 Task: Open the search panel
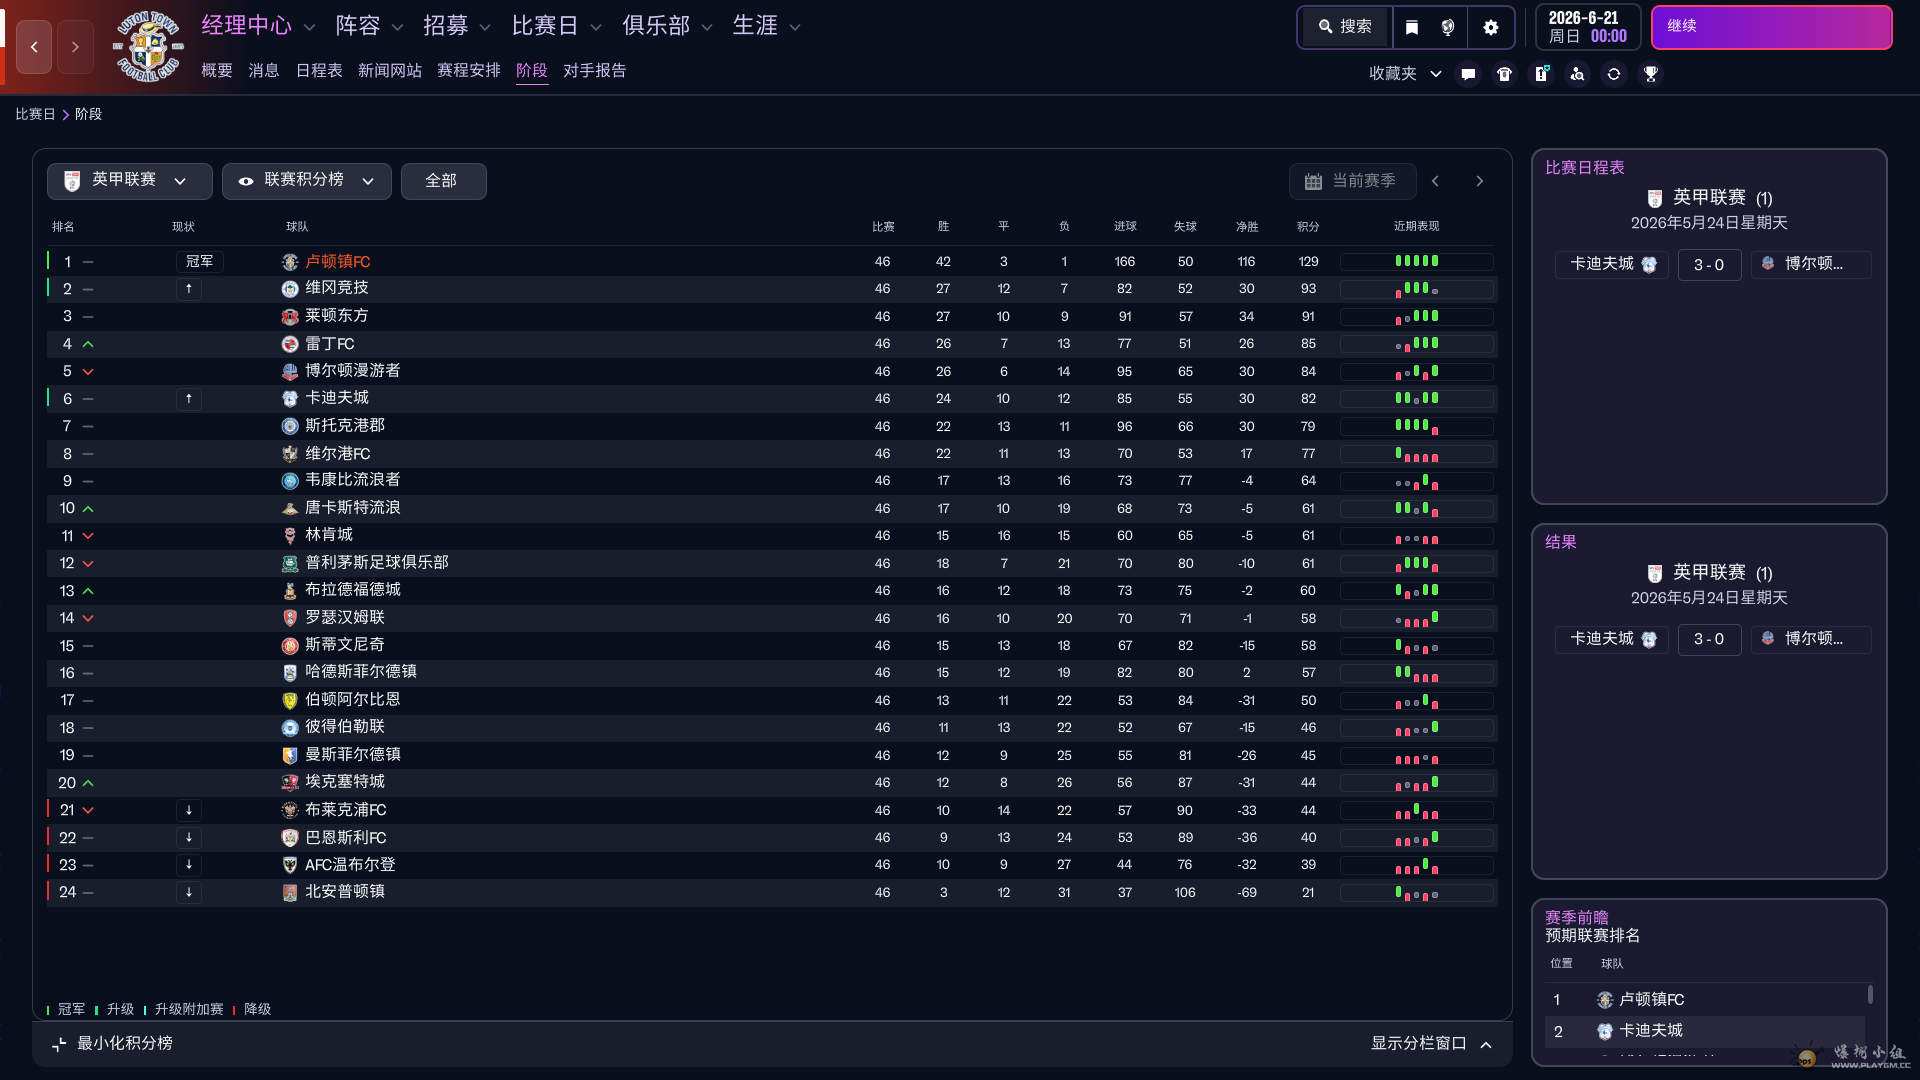1344,27
